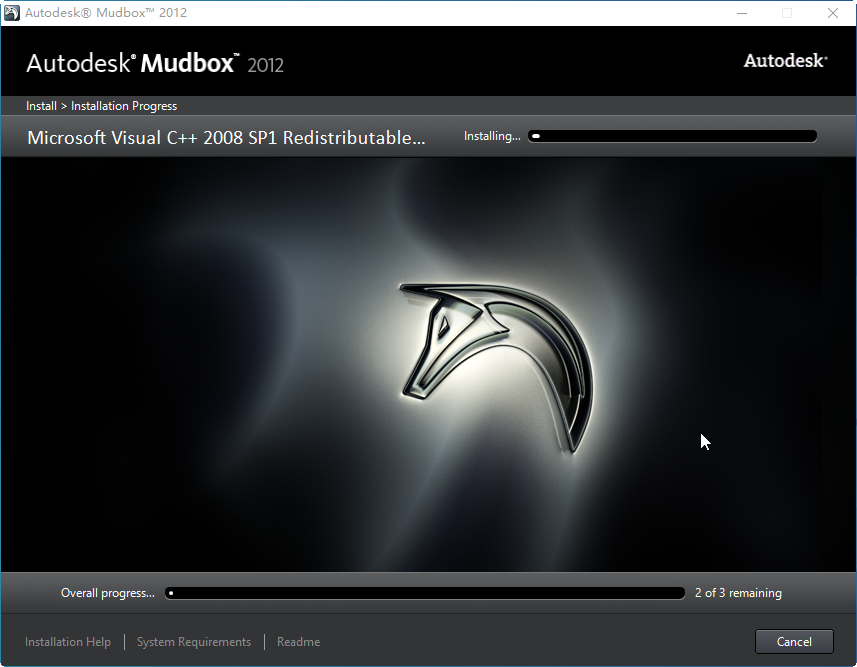Click the "Overall progress..." label
The width and height of the screenshot is (857, 667).
pos(108,593)
